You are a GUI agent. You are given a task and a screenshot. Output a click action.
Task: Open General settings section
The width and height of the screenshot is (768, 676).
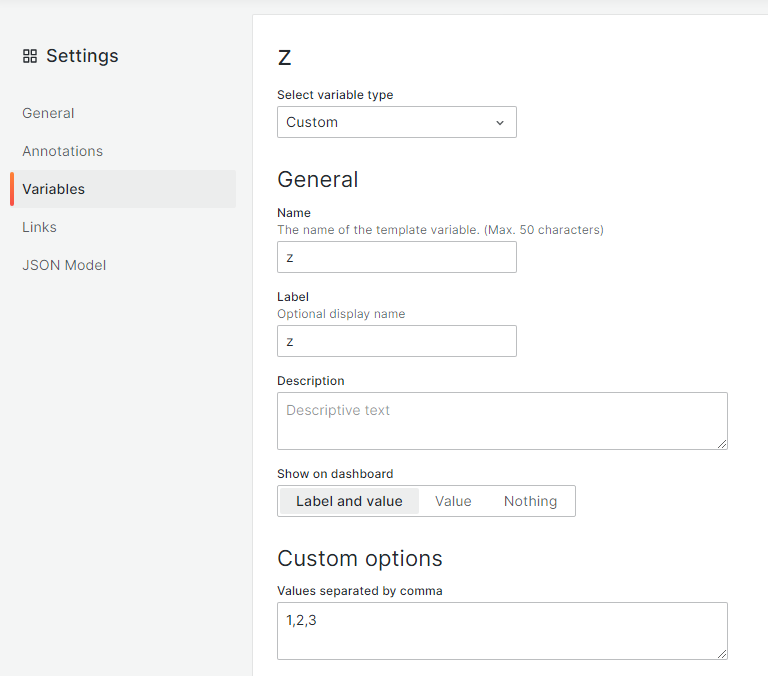(x=48, y=113)
